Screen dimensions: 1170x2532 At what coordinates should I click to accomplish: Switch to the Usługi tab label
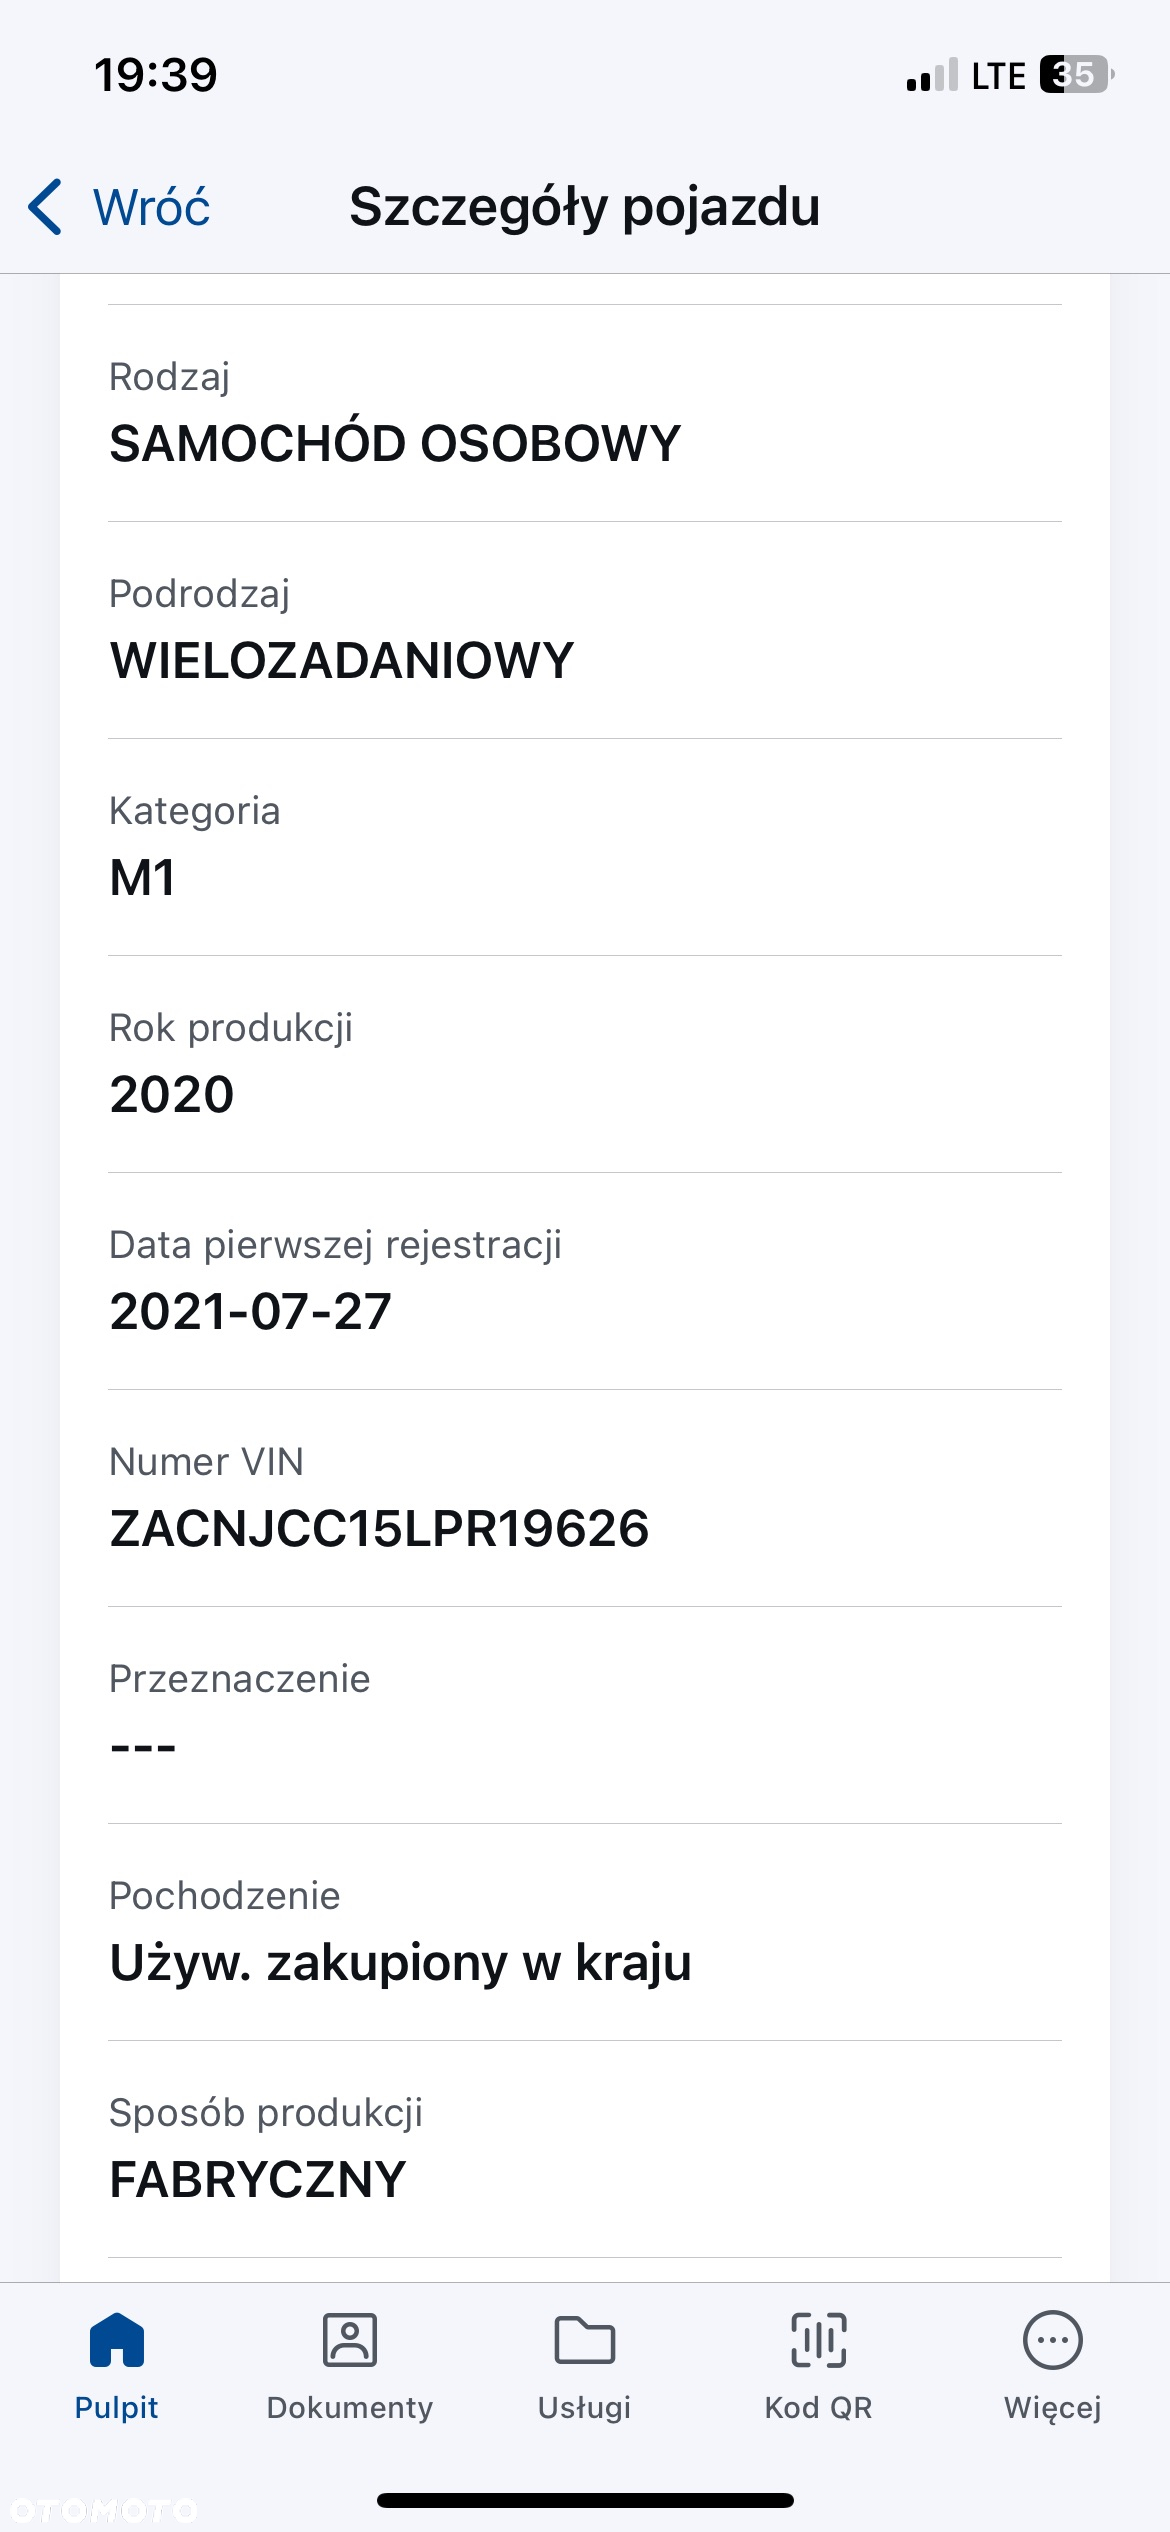coord(585,2407)
